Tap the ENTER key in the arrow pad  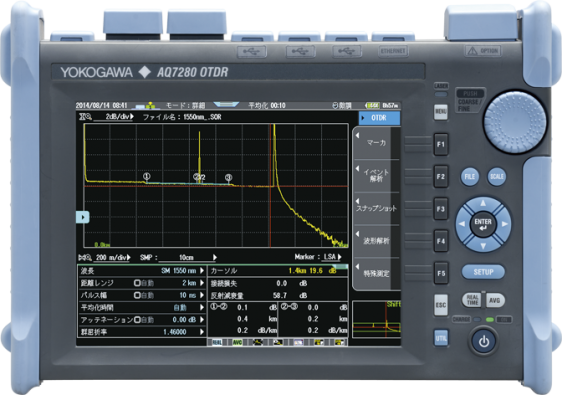tap(483, 224)
